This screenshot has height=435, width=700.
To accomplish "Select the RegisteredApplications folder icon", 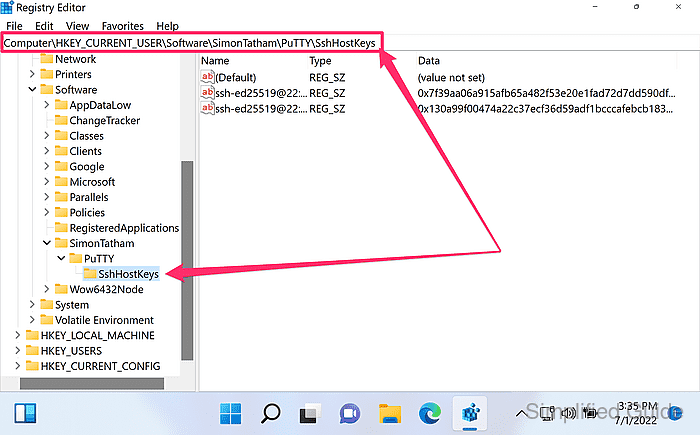I will 61,227.
